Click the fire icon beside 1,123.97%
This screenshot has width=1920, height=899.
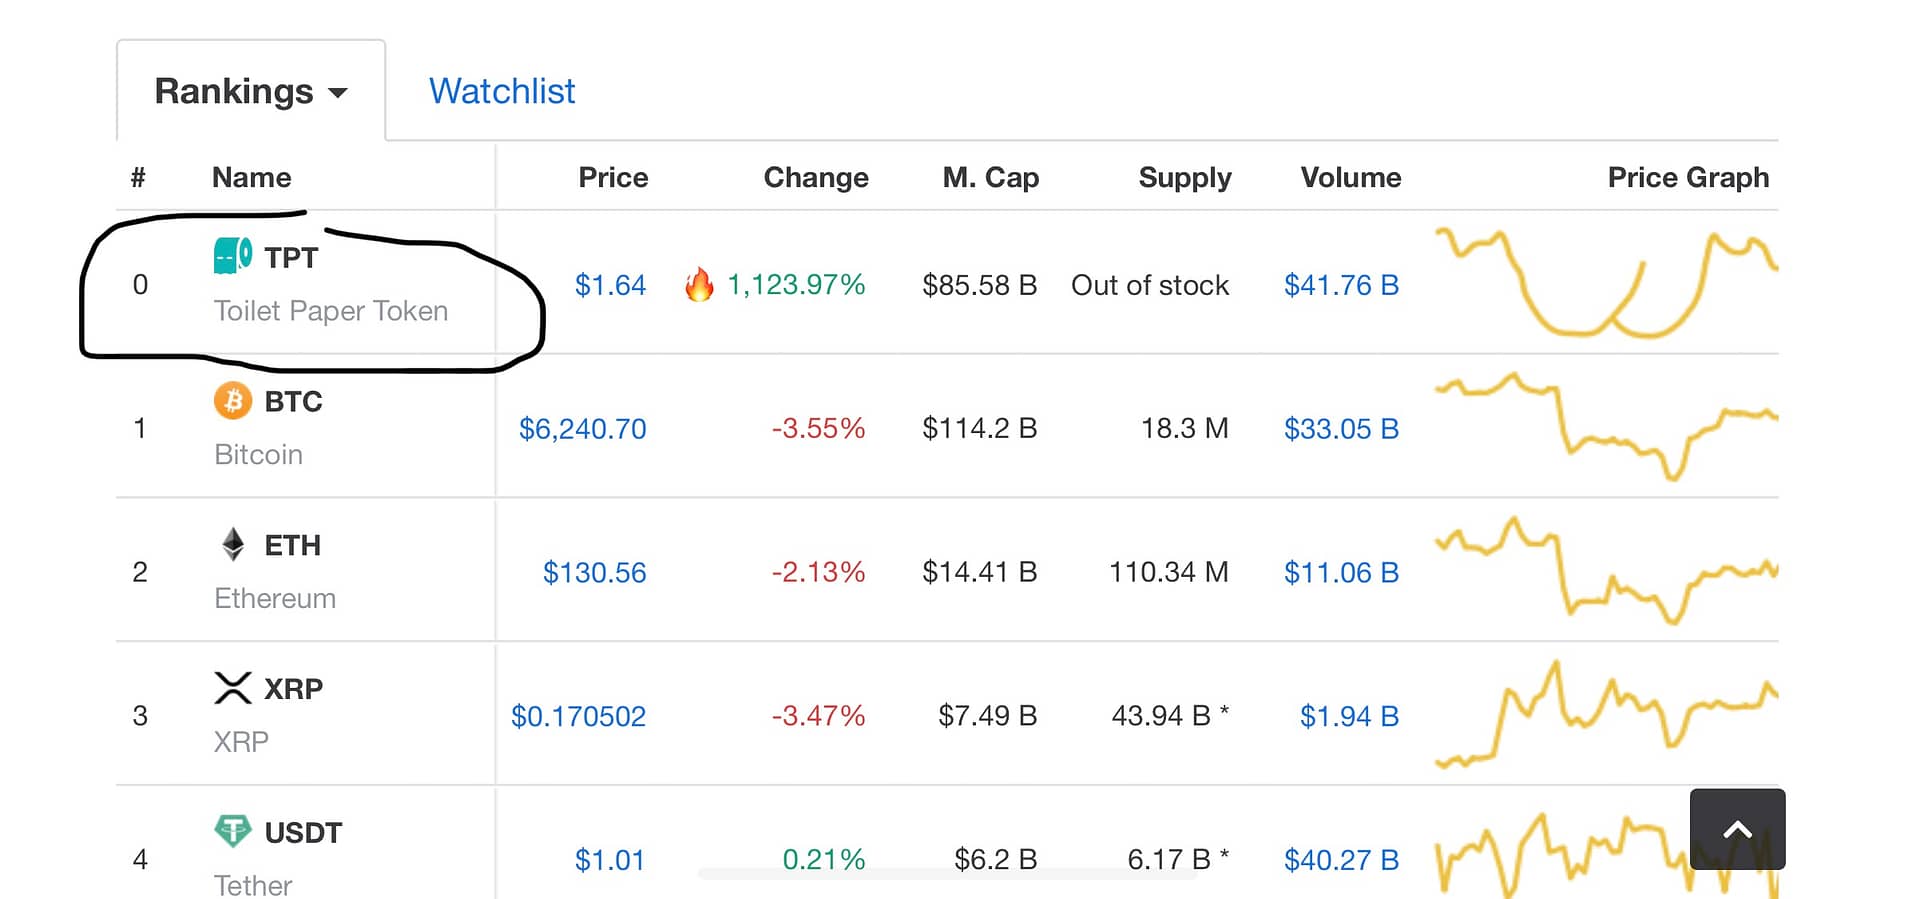click(699, 285)
